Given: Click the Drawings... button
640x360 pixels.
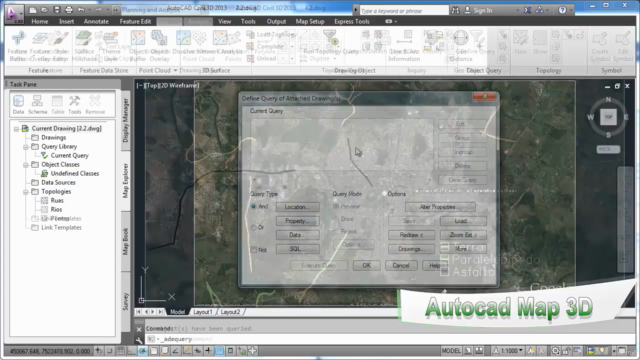Looking at the screenshot, I should [411, 249].
